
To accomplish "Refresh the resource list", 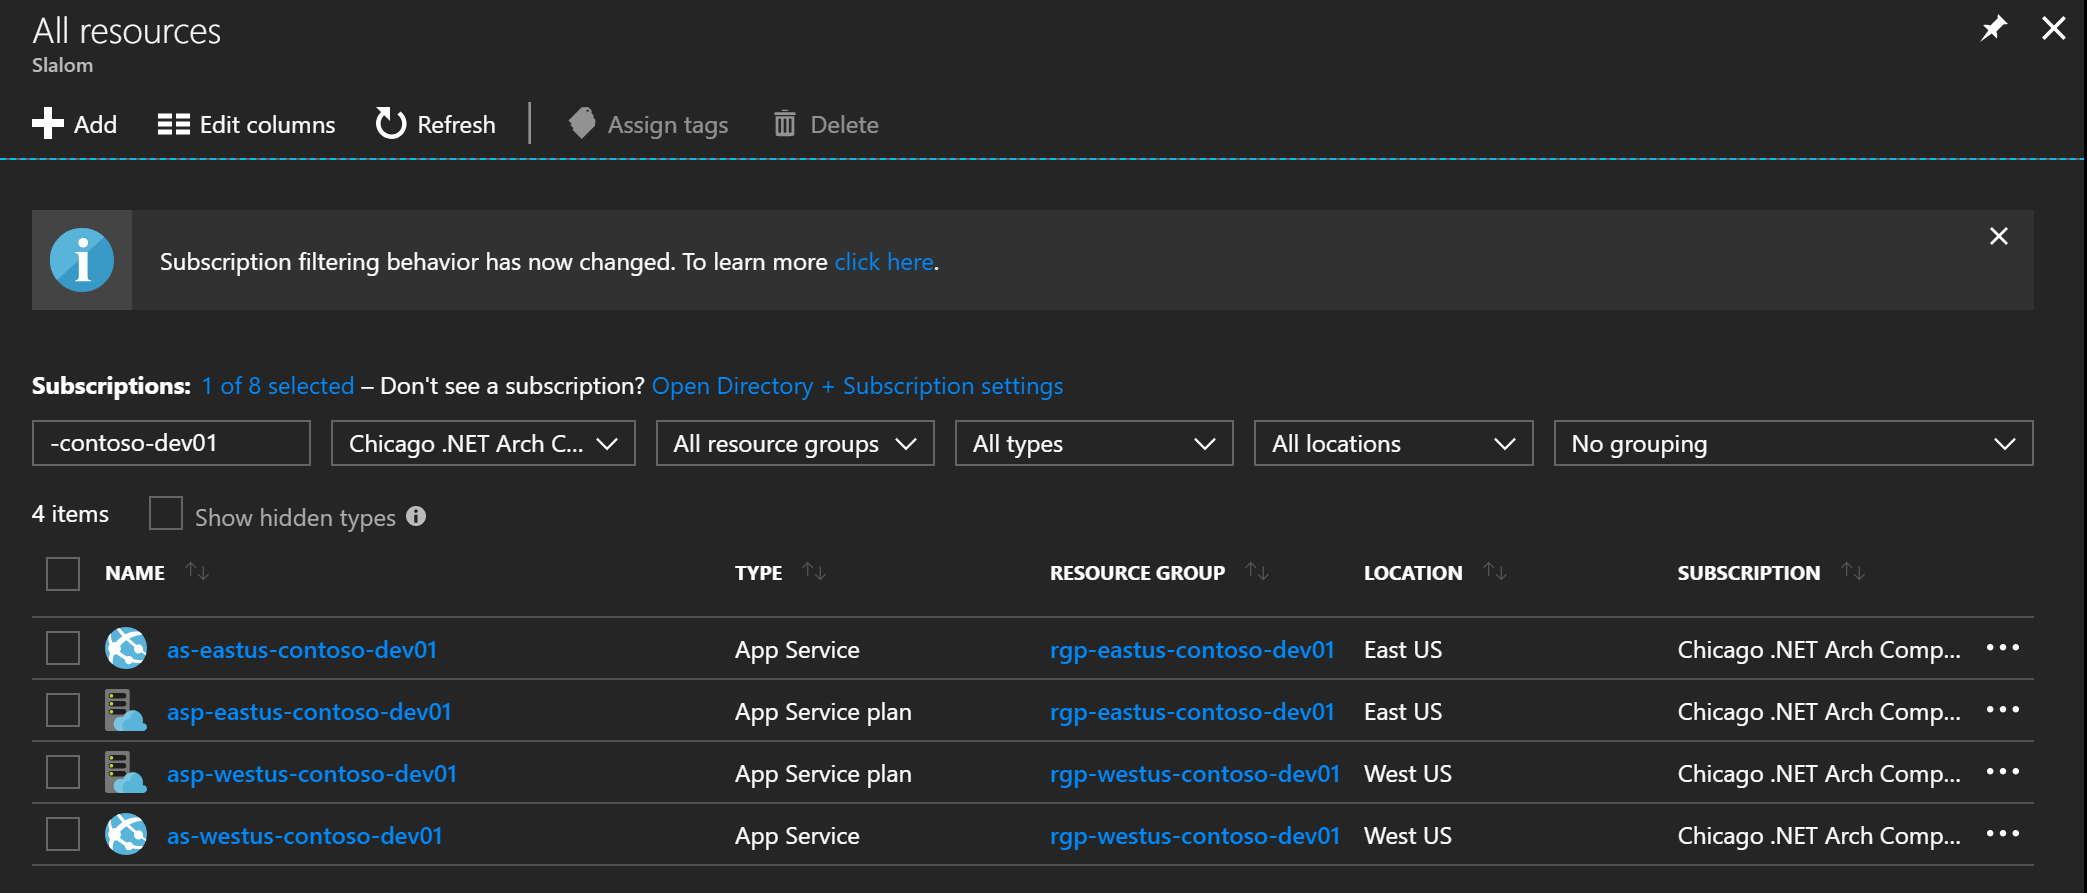I will click(x=435, y=124).
